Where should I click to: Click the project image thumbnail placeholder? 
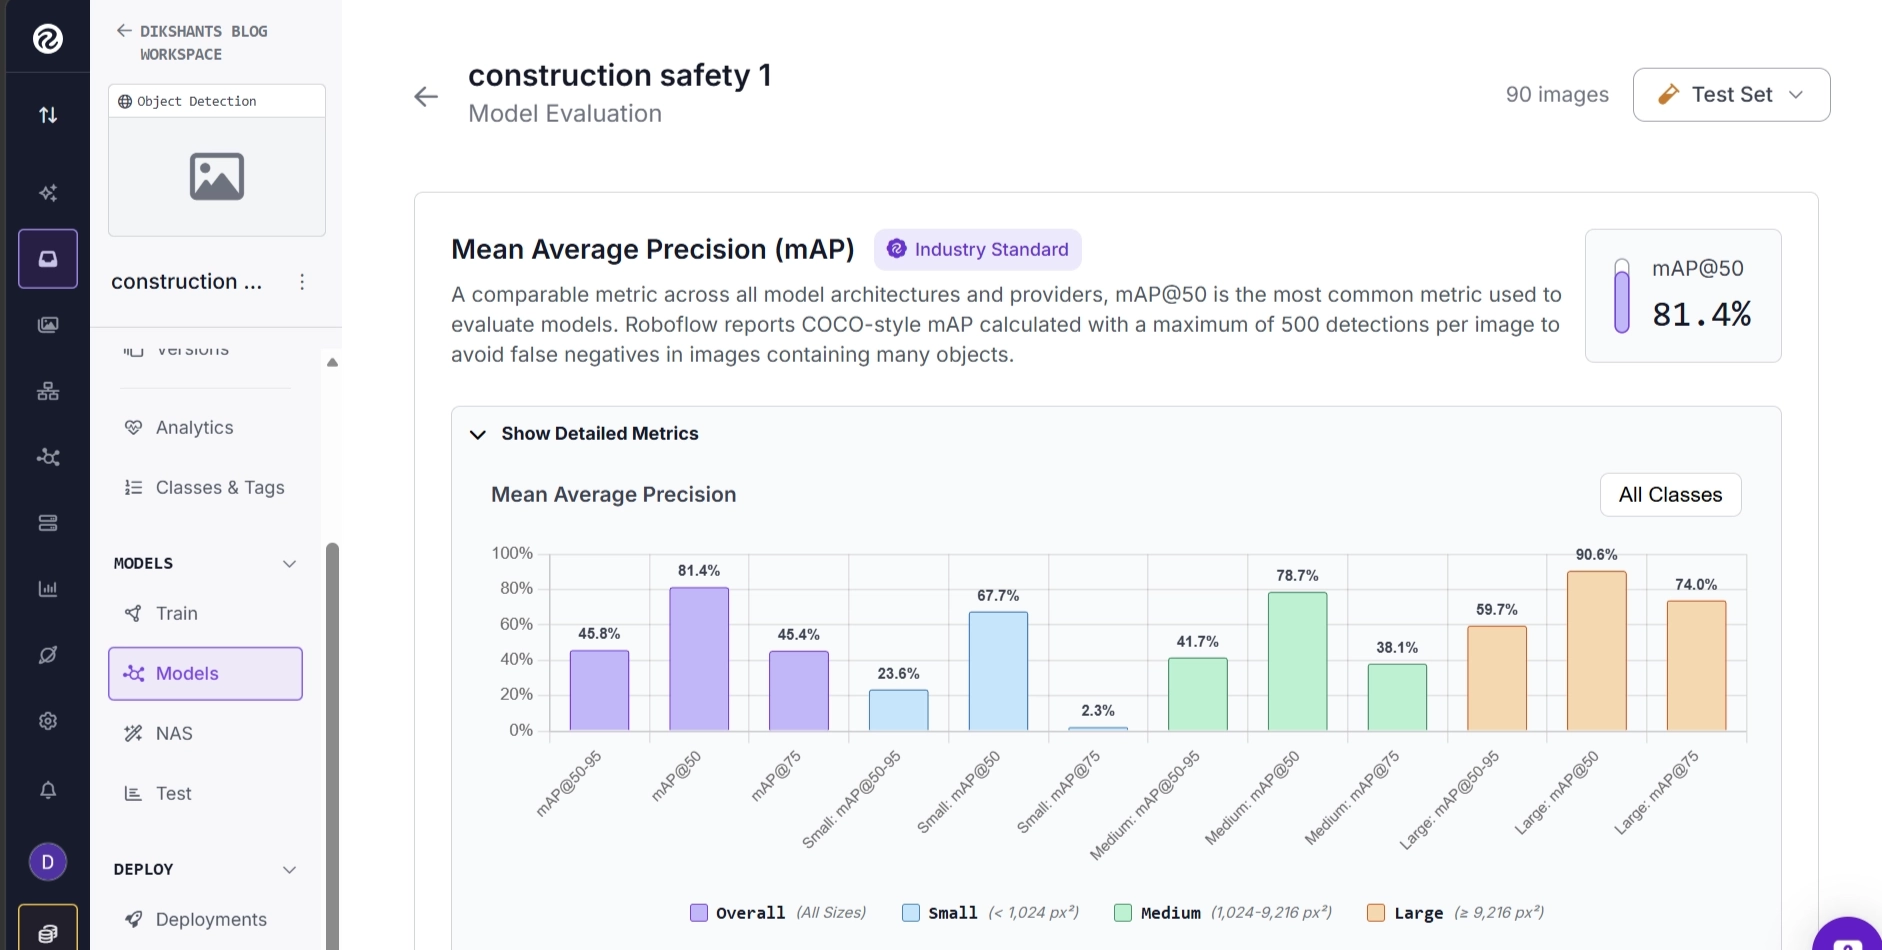click(x=217, y=177)
